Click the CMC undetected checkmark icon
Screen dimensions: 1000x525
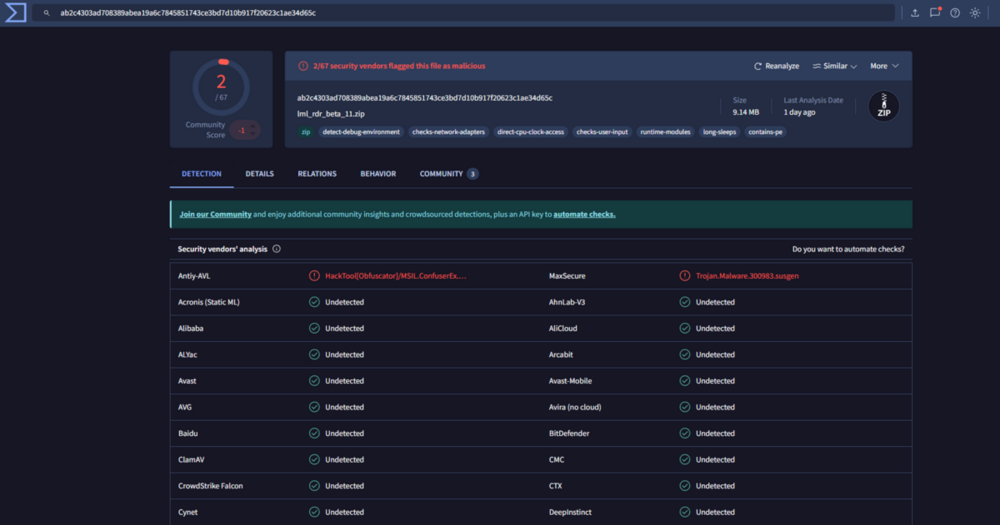(684, 459)
